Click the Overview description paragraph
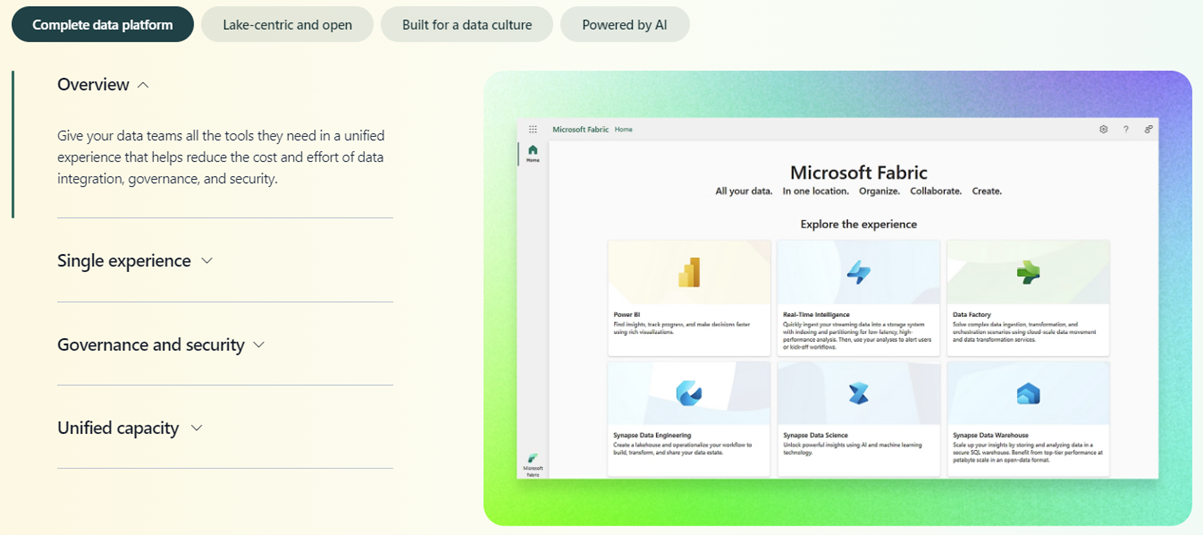The height and width of the screenshot is (535, 1203). pyautogui.click(x=221, y=157)
